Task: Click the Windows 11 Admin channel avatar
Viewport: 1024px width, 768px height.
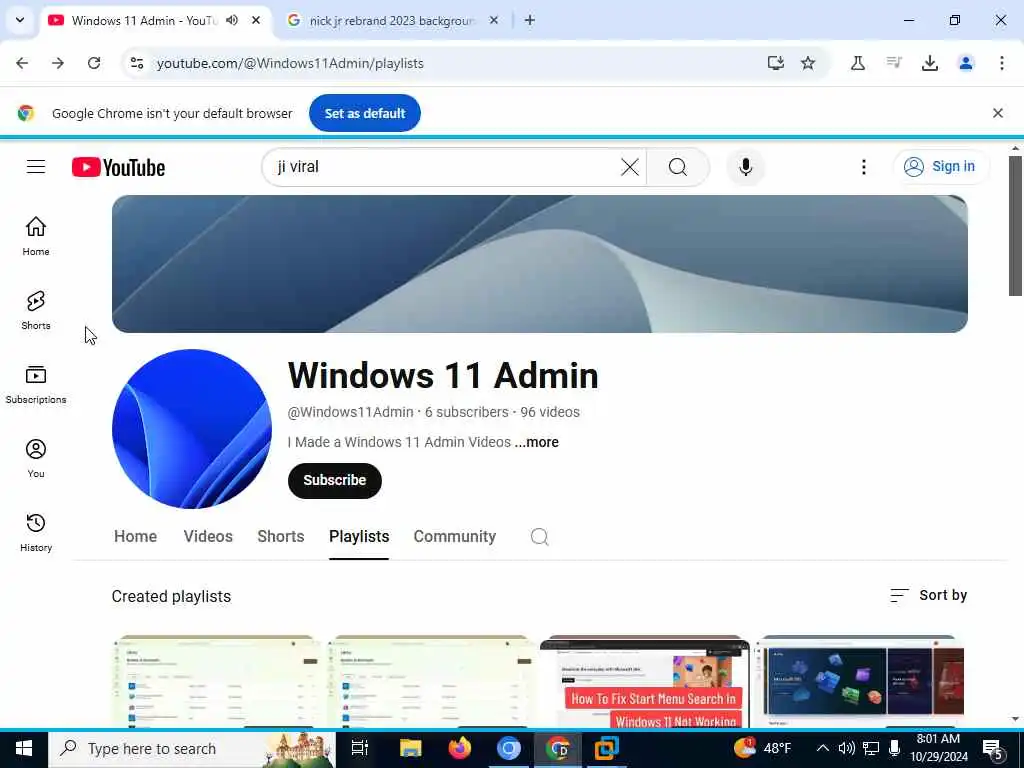Action: (x=191, y=429)
